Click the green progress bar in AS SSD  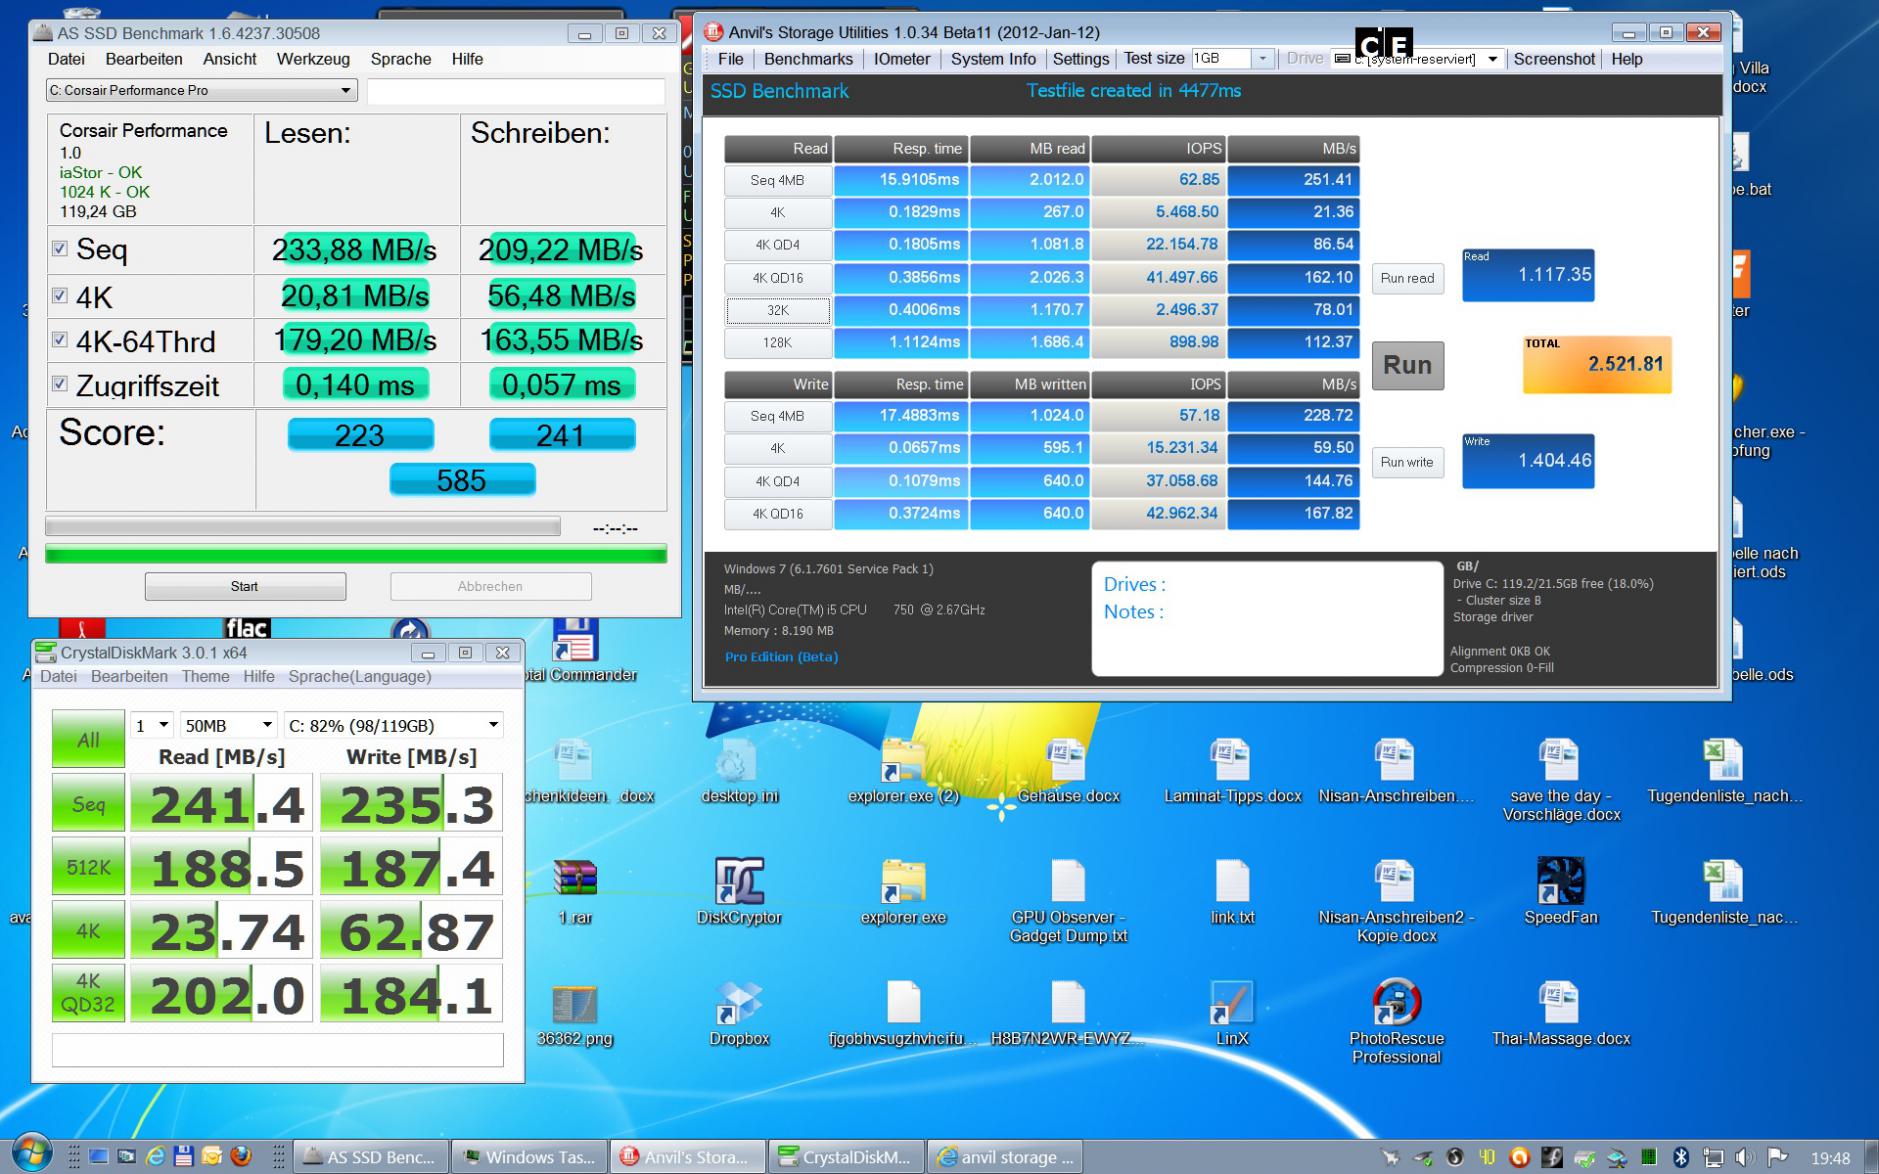356,554
